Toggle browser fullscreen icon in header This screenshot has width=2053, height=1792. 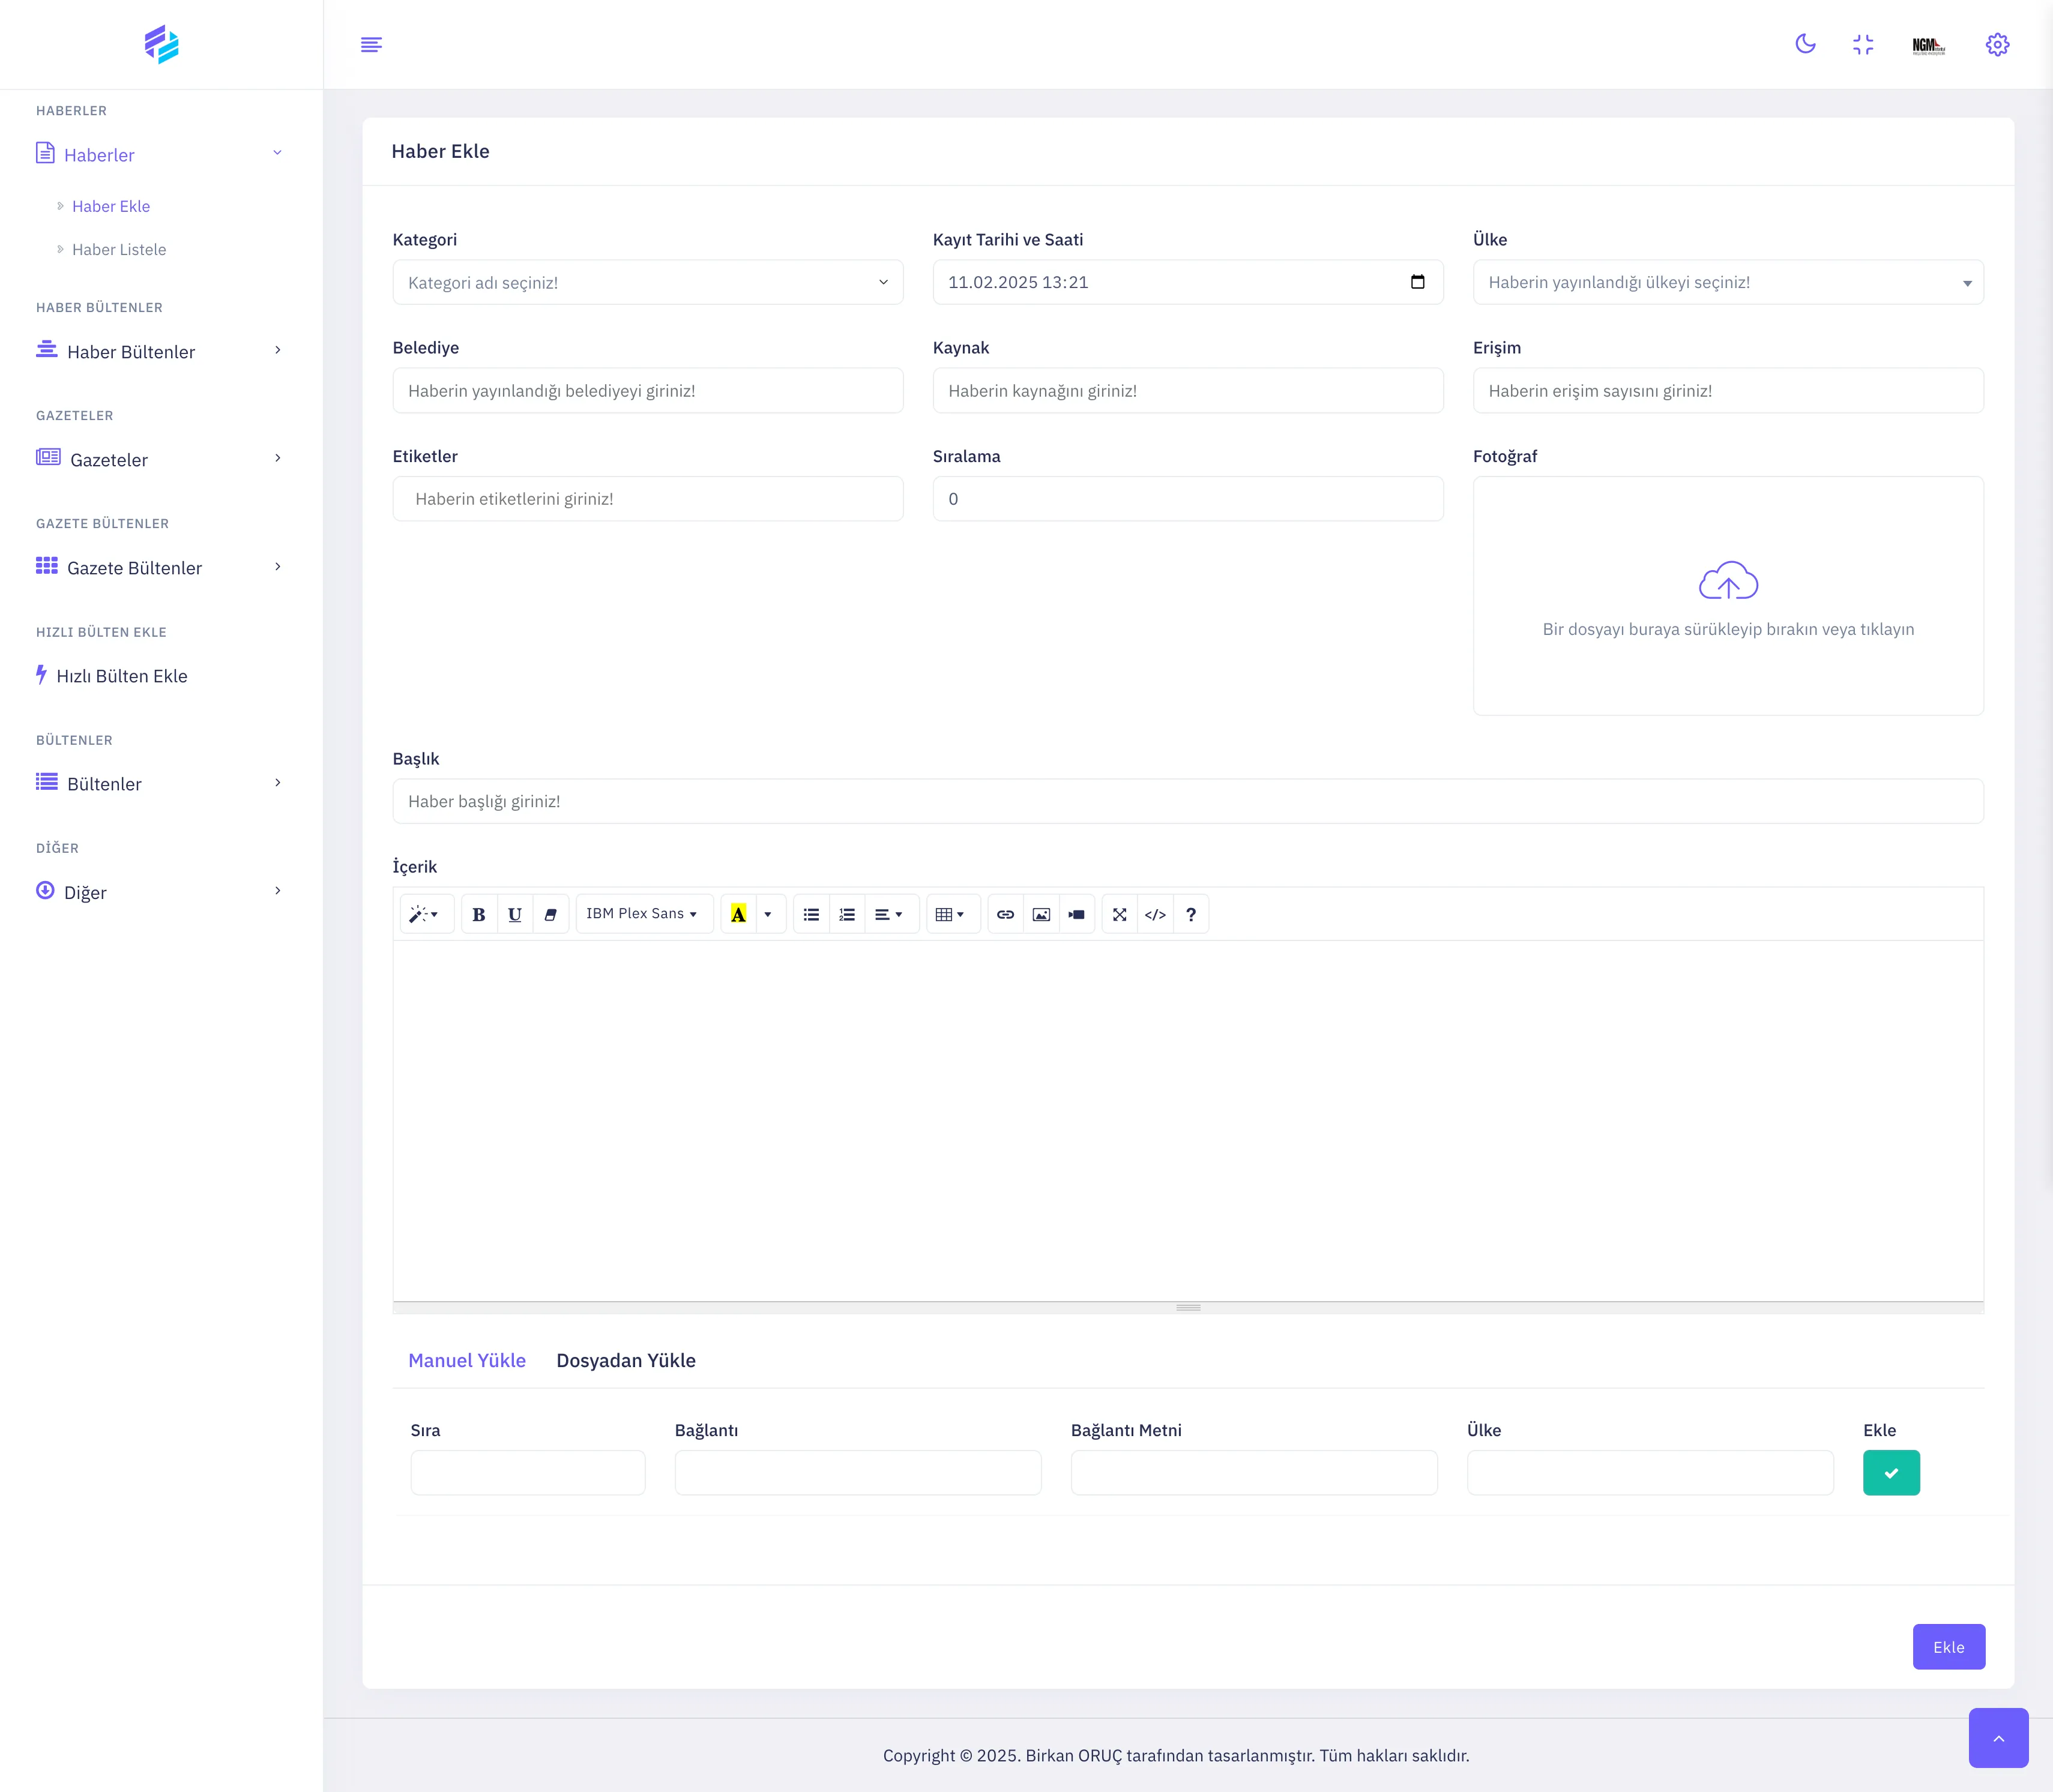click(x=1862, y=44)
